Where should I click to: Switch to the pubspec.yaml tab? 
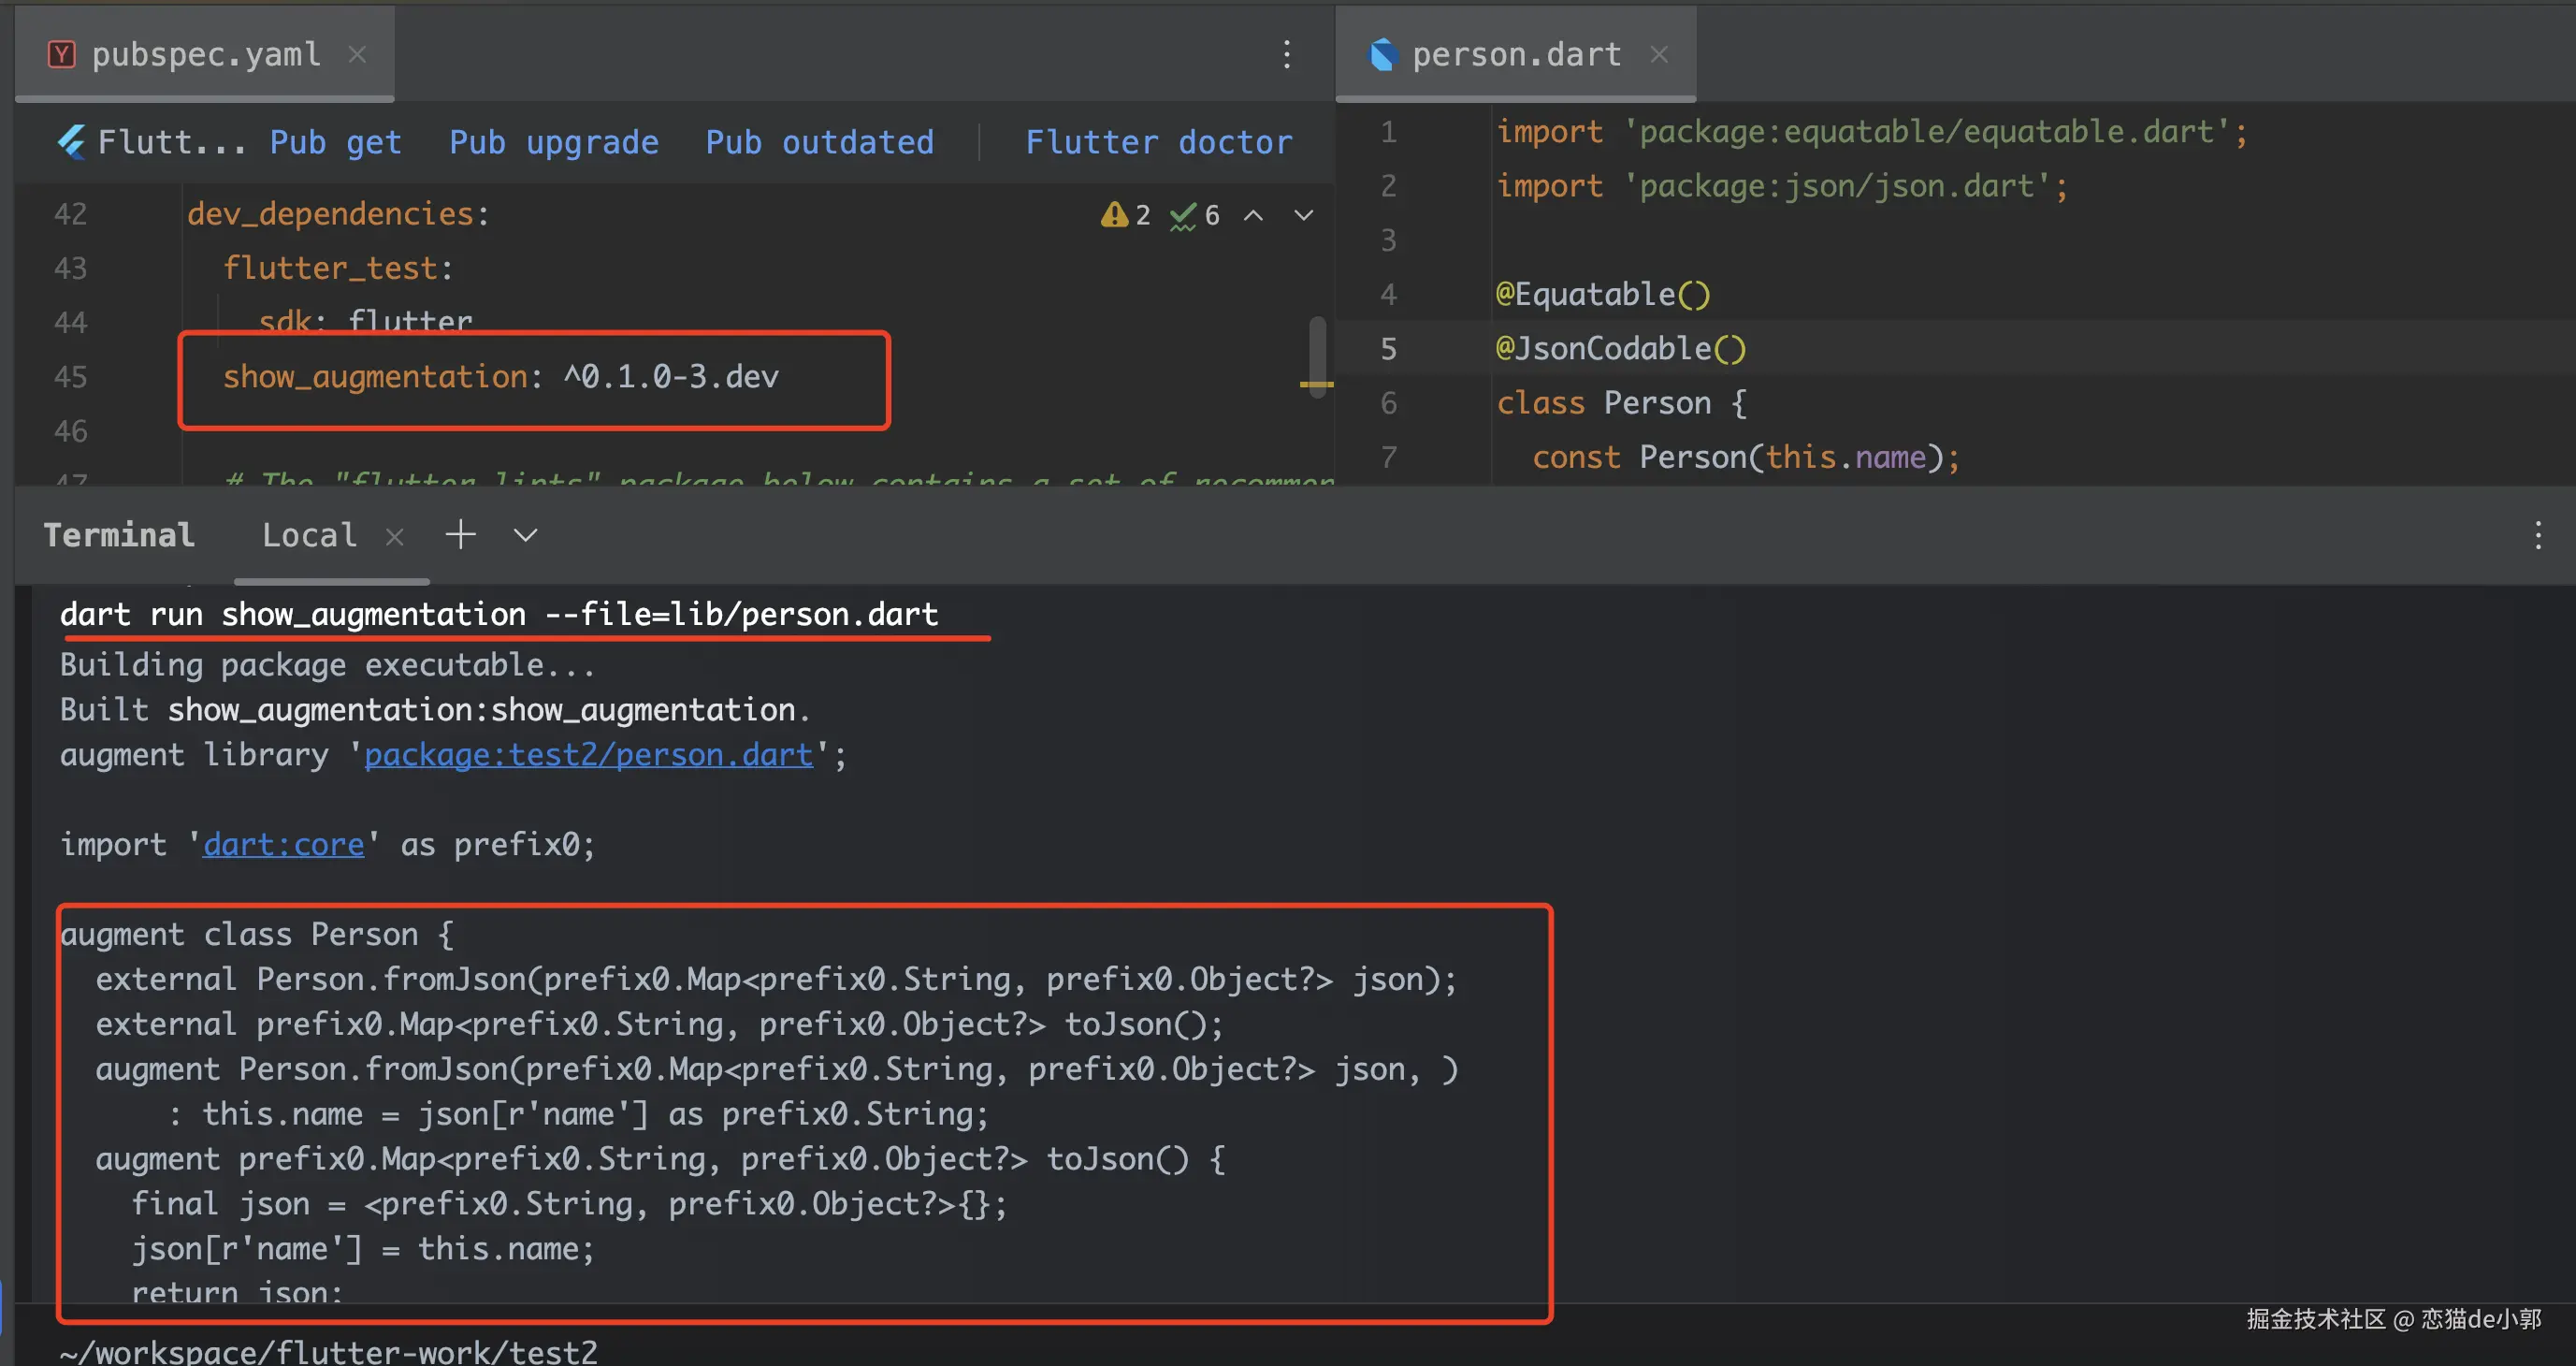coord(205,54)
